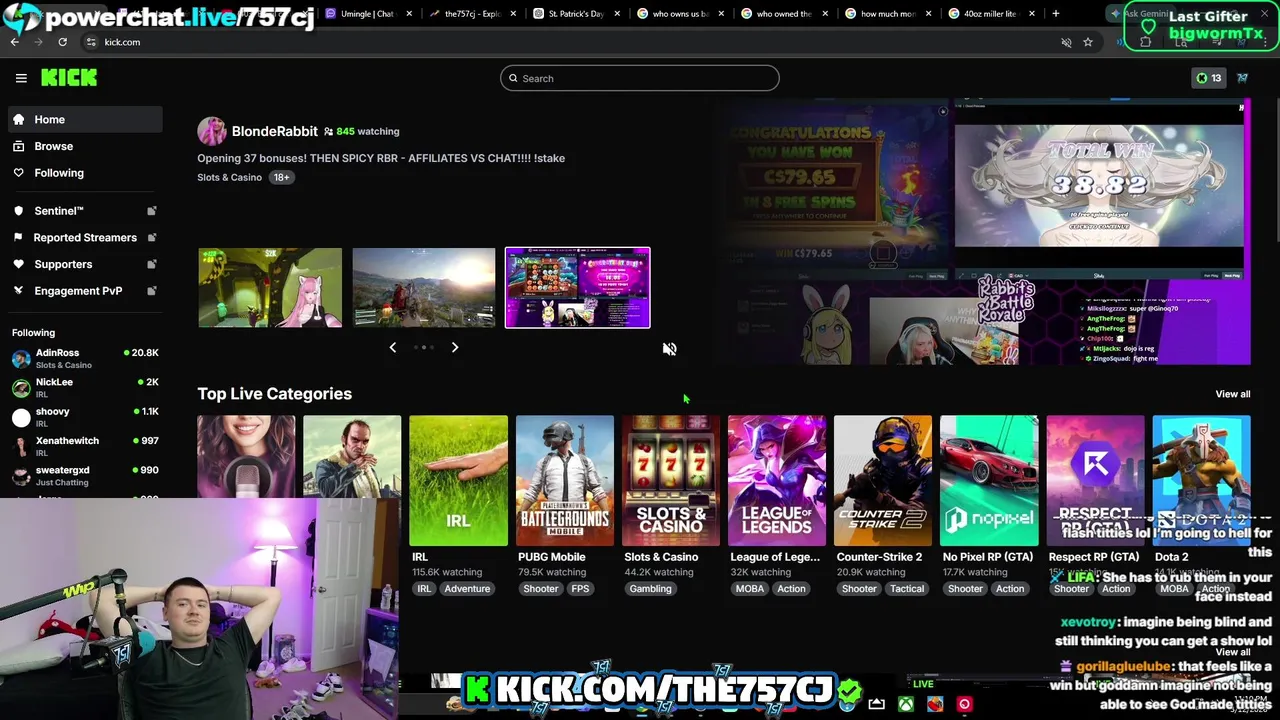1280x720 pixels.
Task: Switch to the the757cj - Explo tab
Action: [472, 14]
